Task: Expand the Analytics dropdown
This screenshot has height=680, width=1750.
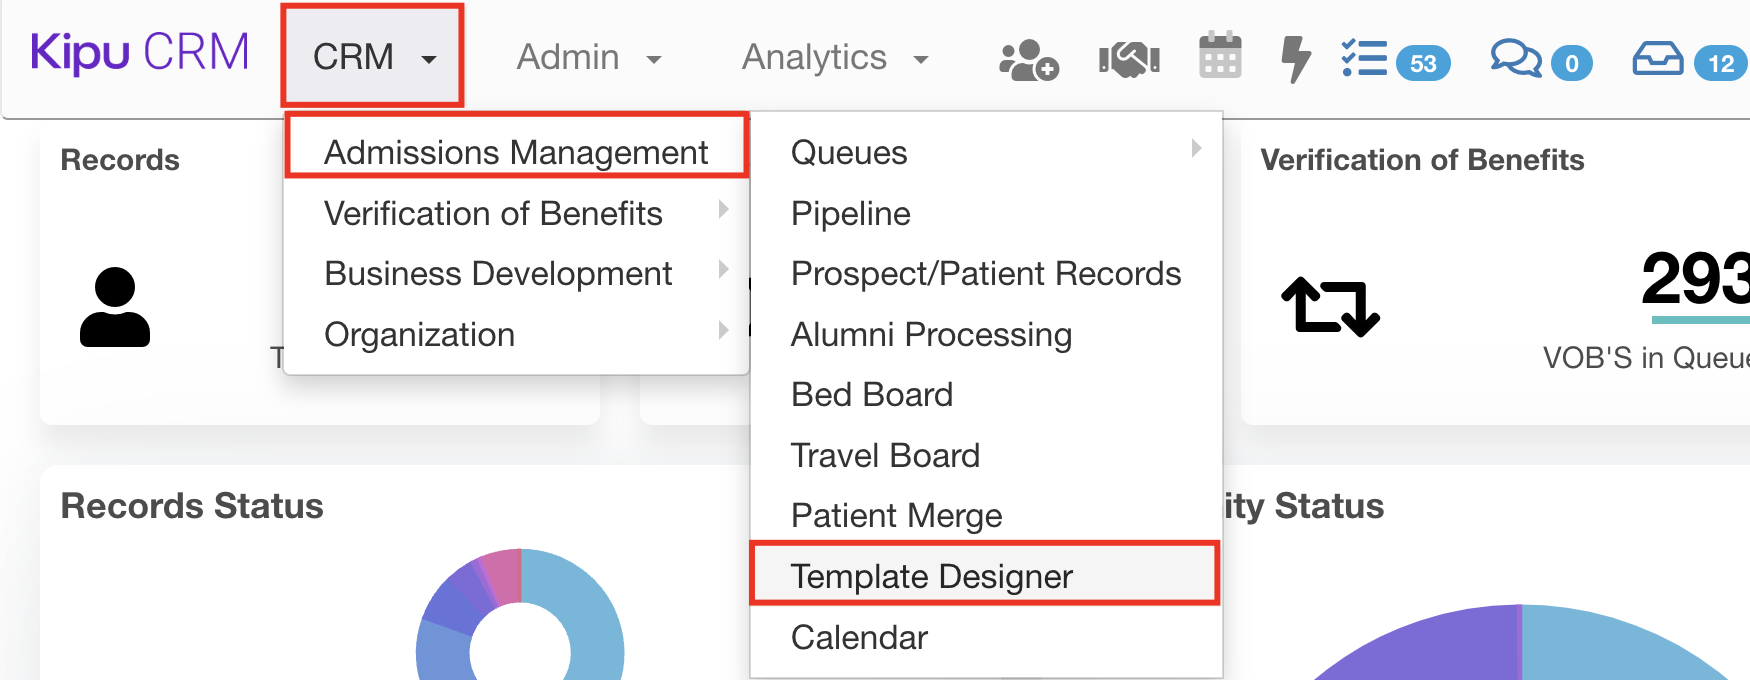Action: tap(834, 58)
